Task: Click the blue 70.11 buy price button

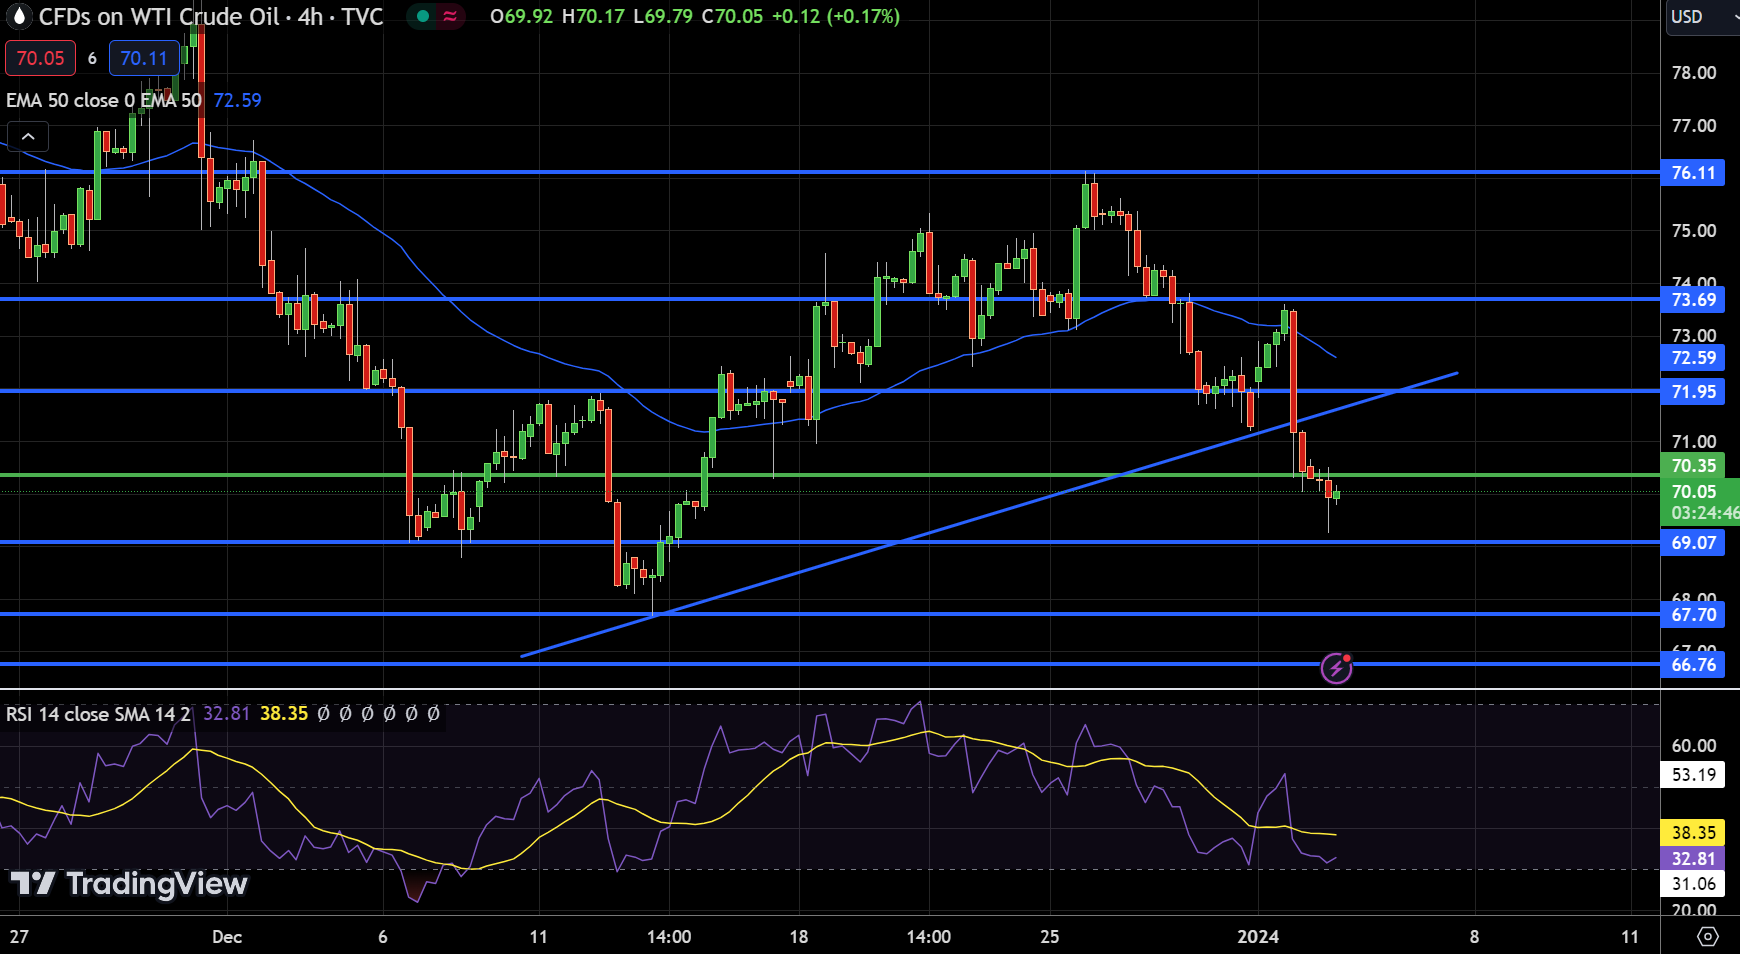Action: (x=144, y=58)
